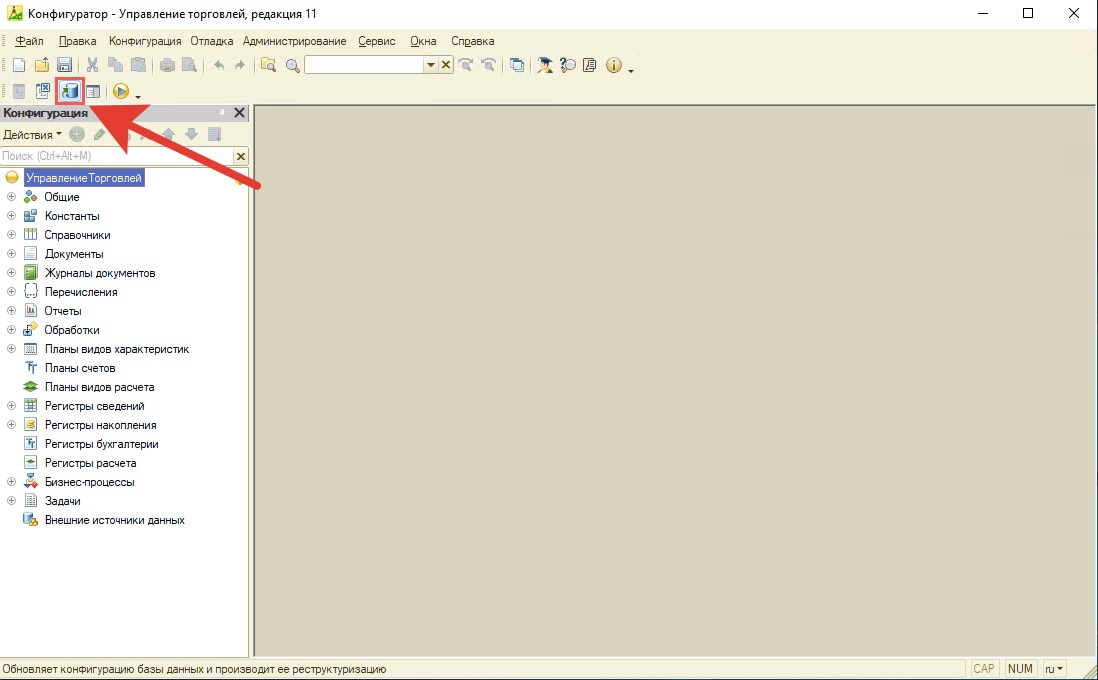The height and width of the screenshot is (680, 1098).
Task: Open the ru language dropdown in status bar
Action: (x=1054, y=669)
